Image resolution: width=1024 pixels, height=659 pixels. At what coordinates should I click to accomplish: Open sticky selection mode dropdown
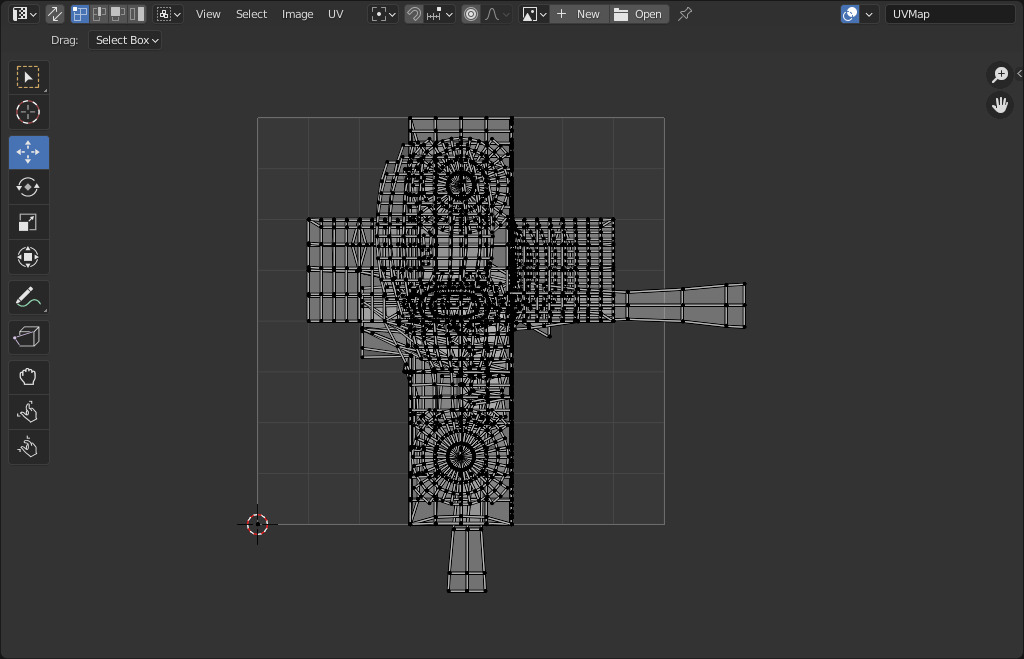tap(168, 14)
